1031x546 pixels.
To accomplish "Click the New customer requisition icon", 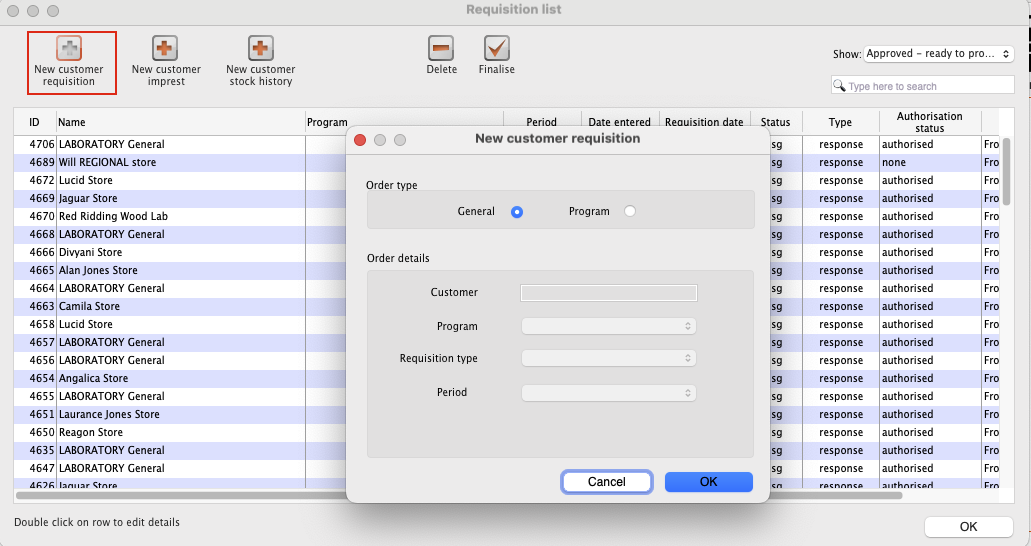I will [68, 48].
